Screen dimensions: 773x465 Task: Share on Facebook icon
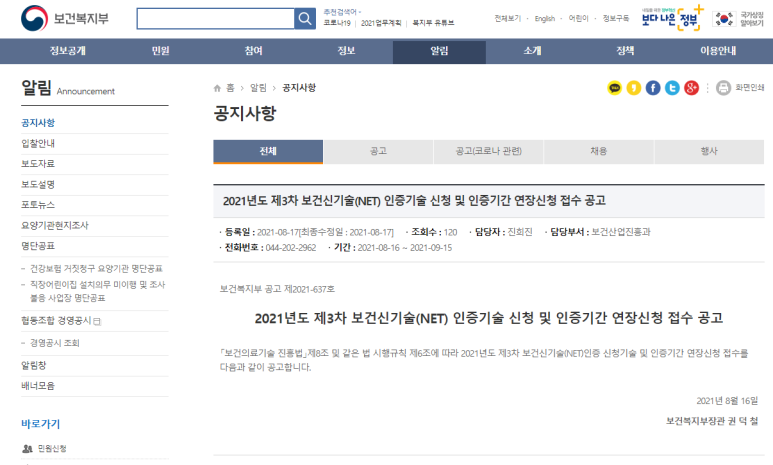point(653,88)
